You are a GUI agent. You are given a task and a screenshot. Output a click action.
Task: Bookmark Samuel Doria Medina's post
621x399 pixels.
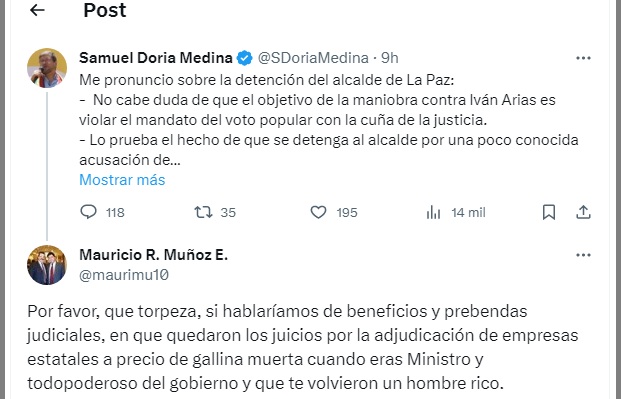click(x=549, y=212)
